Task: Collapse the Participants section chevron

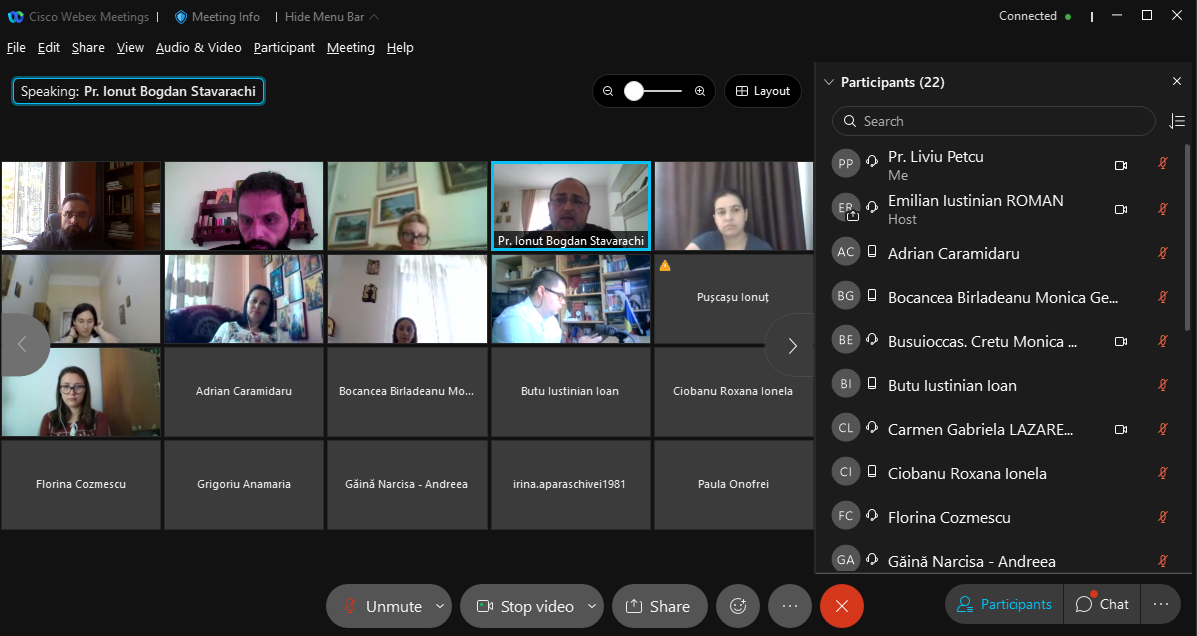Action: point(828,82)
